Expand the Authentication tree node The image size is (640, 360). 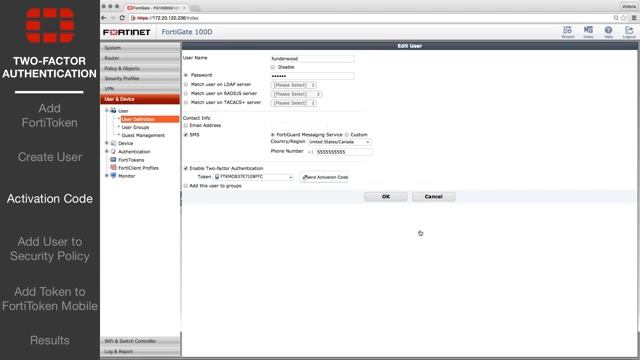(x=107, y=151)
